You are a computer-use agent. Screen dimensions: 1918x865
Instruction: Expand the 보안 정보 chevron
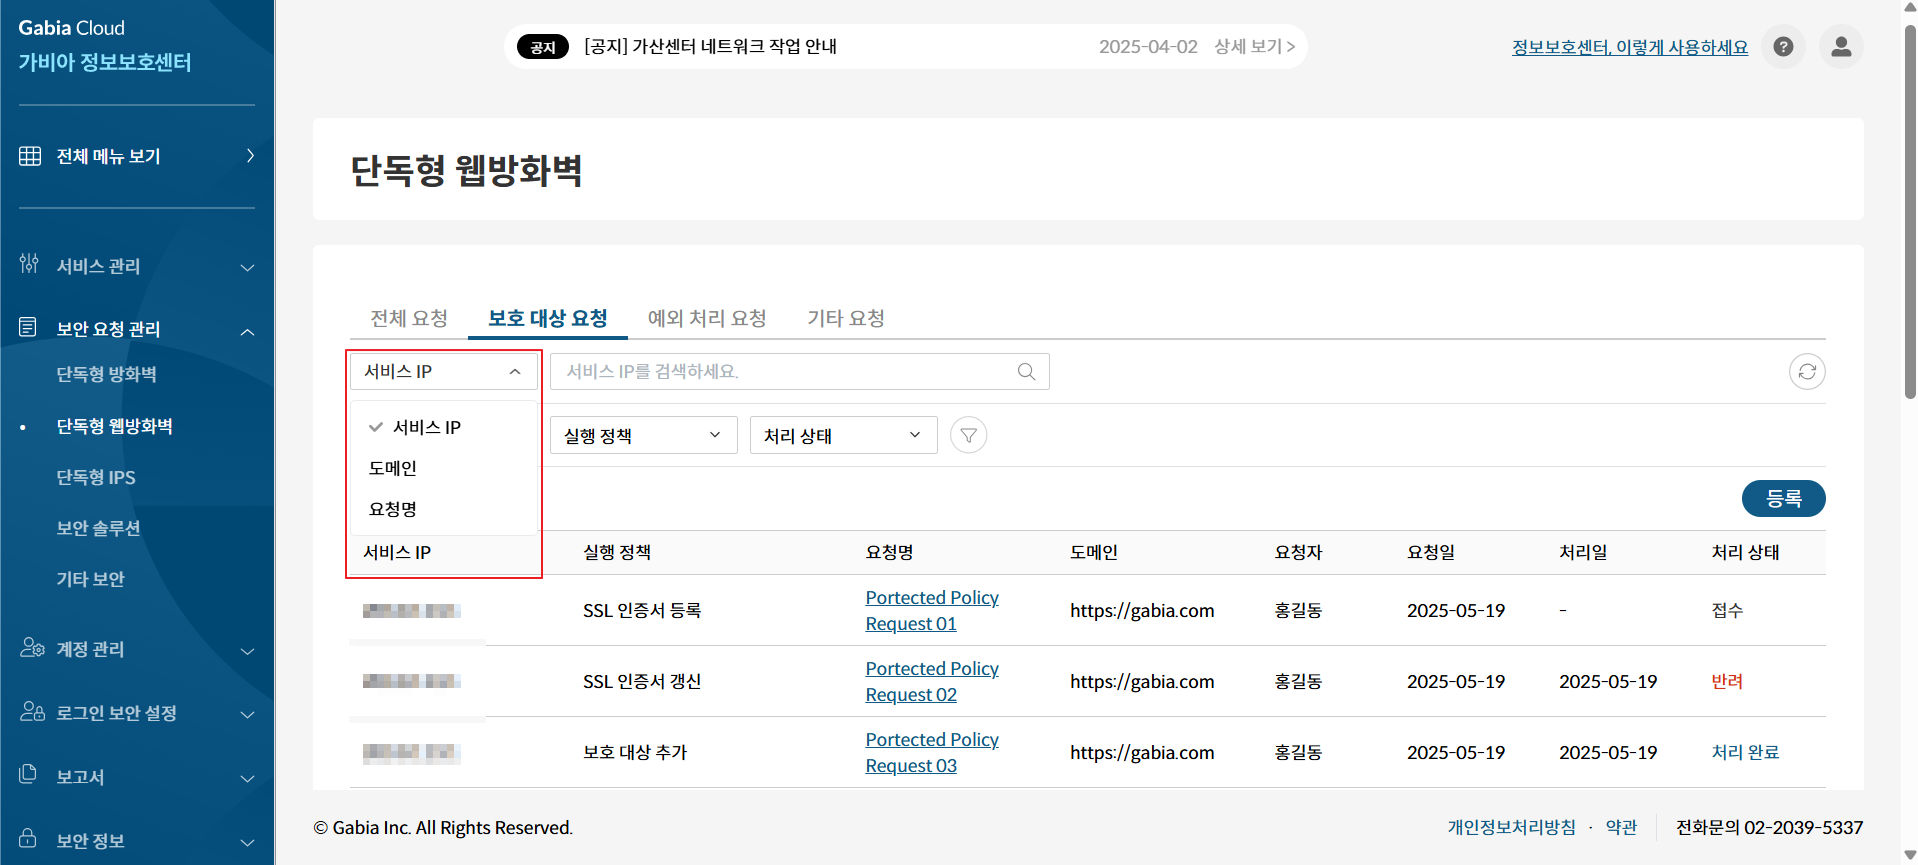click(x=247, y=842)
